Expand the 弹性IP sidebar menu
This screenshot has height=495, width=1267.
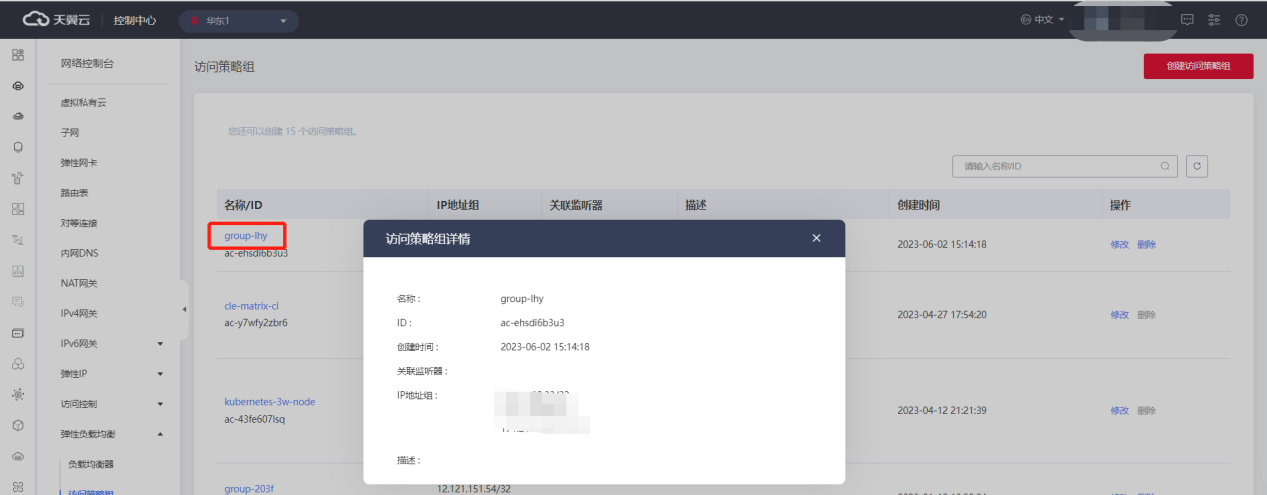click(x=160, y=374)
